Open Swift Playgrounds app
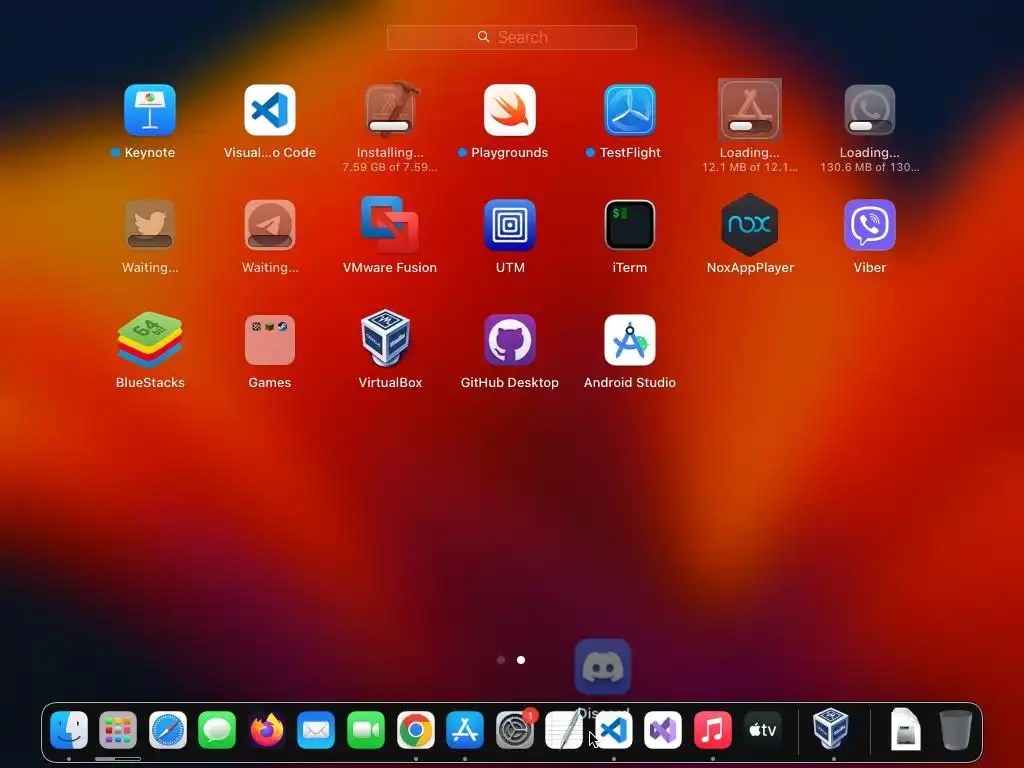The width and height of the screenshot is (1024, 768). point(509,110)
